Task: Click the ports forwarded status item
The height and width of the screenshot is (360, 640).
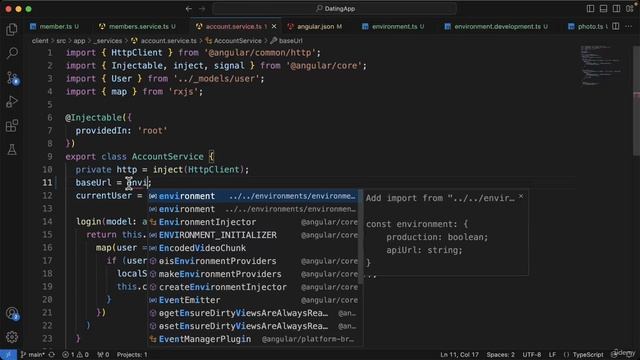Action: (103, 355)
